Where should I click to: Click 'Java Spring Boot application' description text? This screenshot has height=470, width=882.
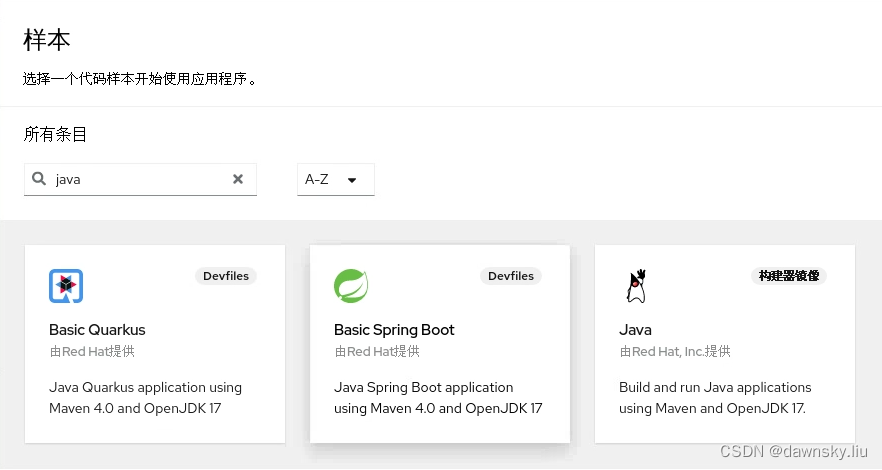coord(424,387)
